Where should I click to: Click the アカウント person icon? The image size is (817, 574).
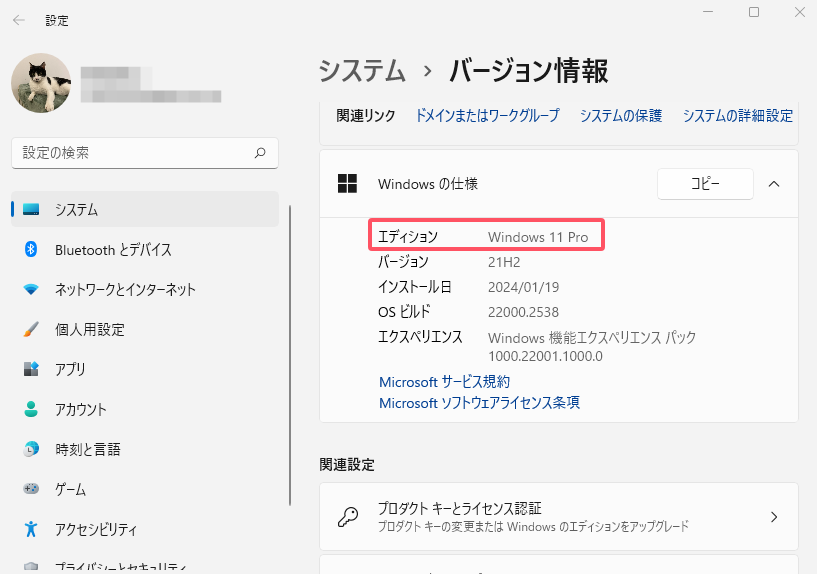[x=31, y=409]
